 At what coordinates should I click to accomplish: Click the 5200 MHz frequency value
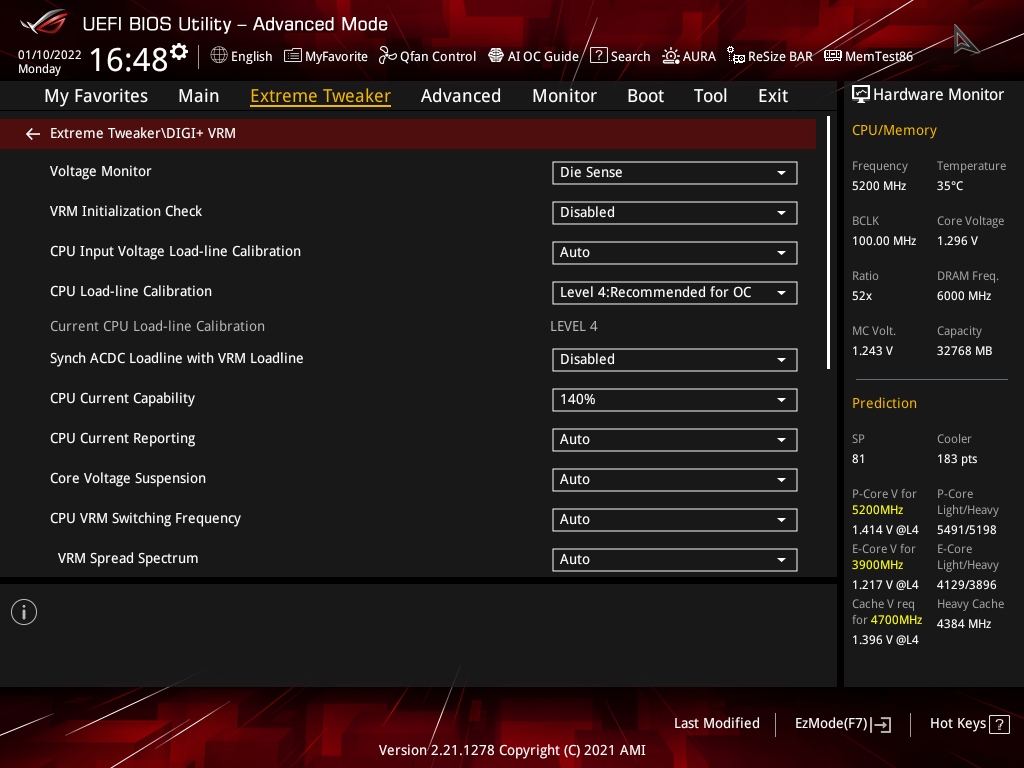(878, 185)
